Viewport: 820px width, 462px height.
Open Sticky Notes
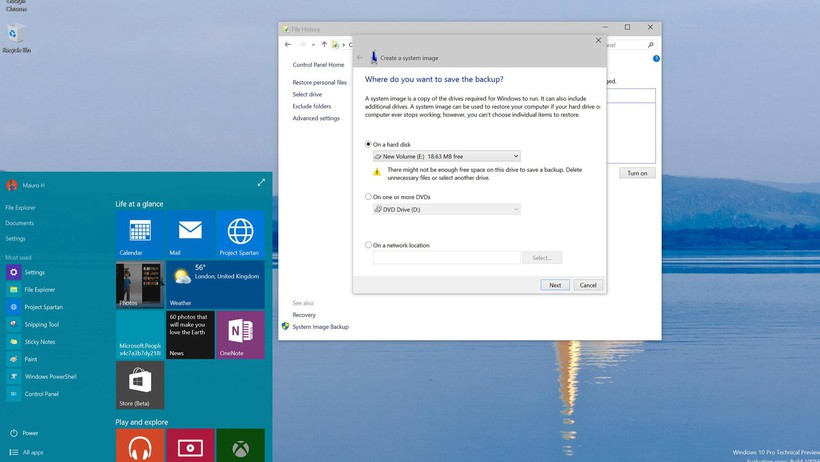tap(39, 342)
